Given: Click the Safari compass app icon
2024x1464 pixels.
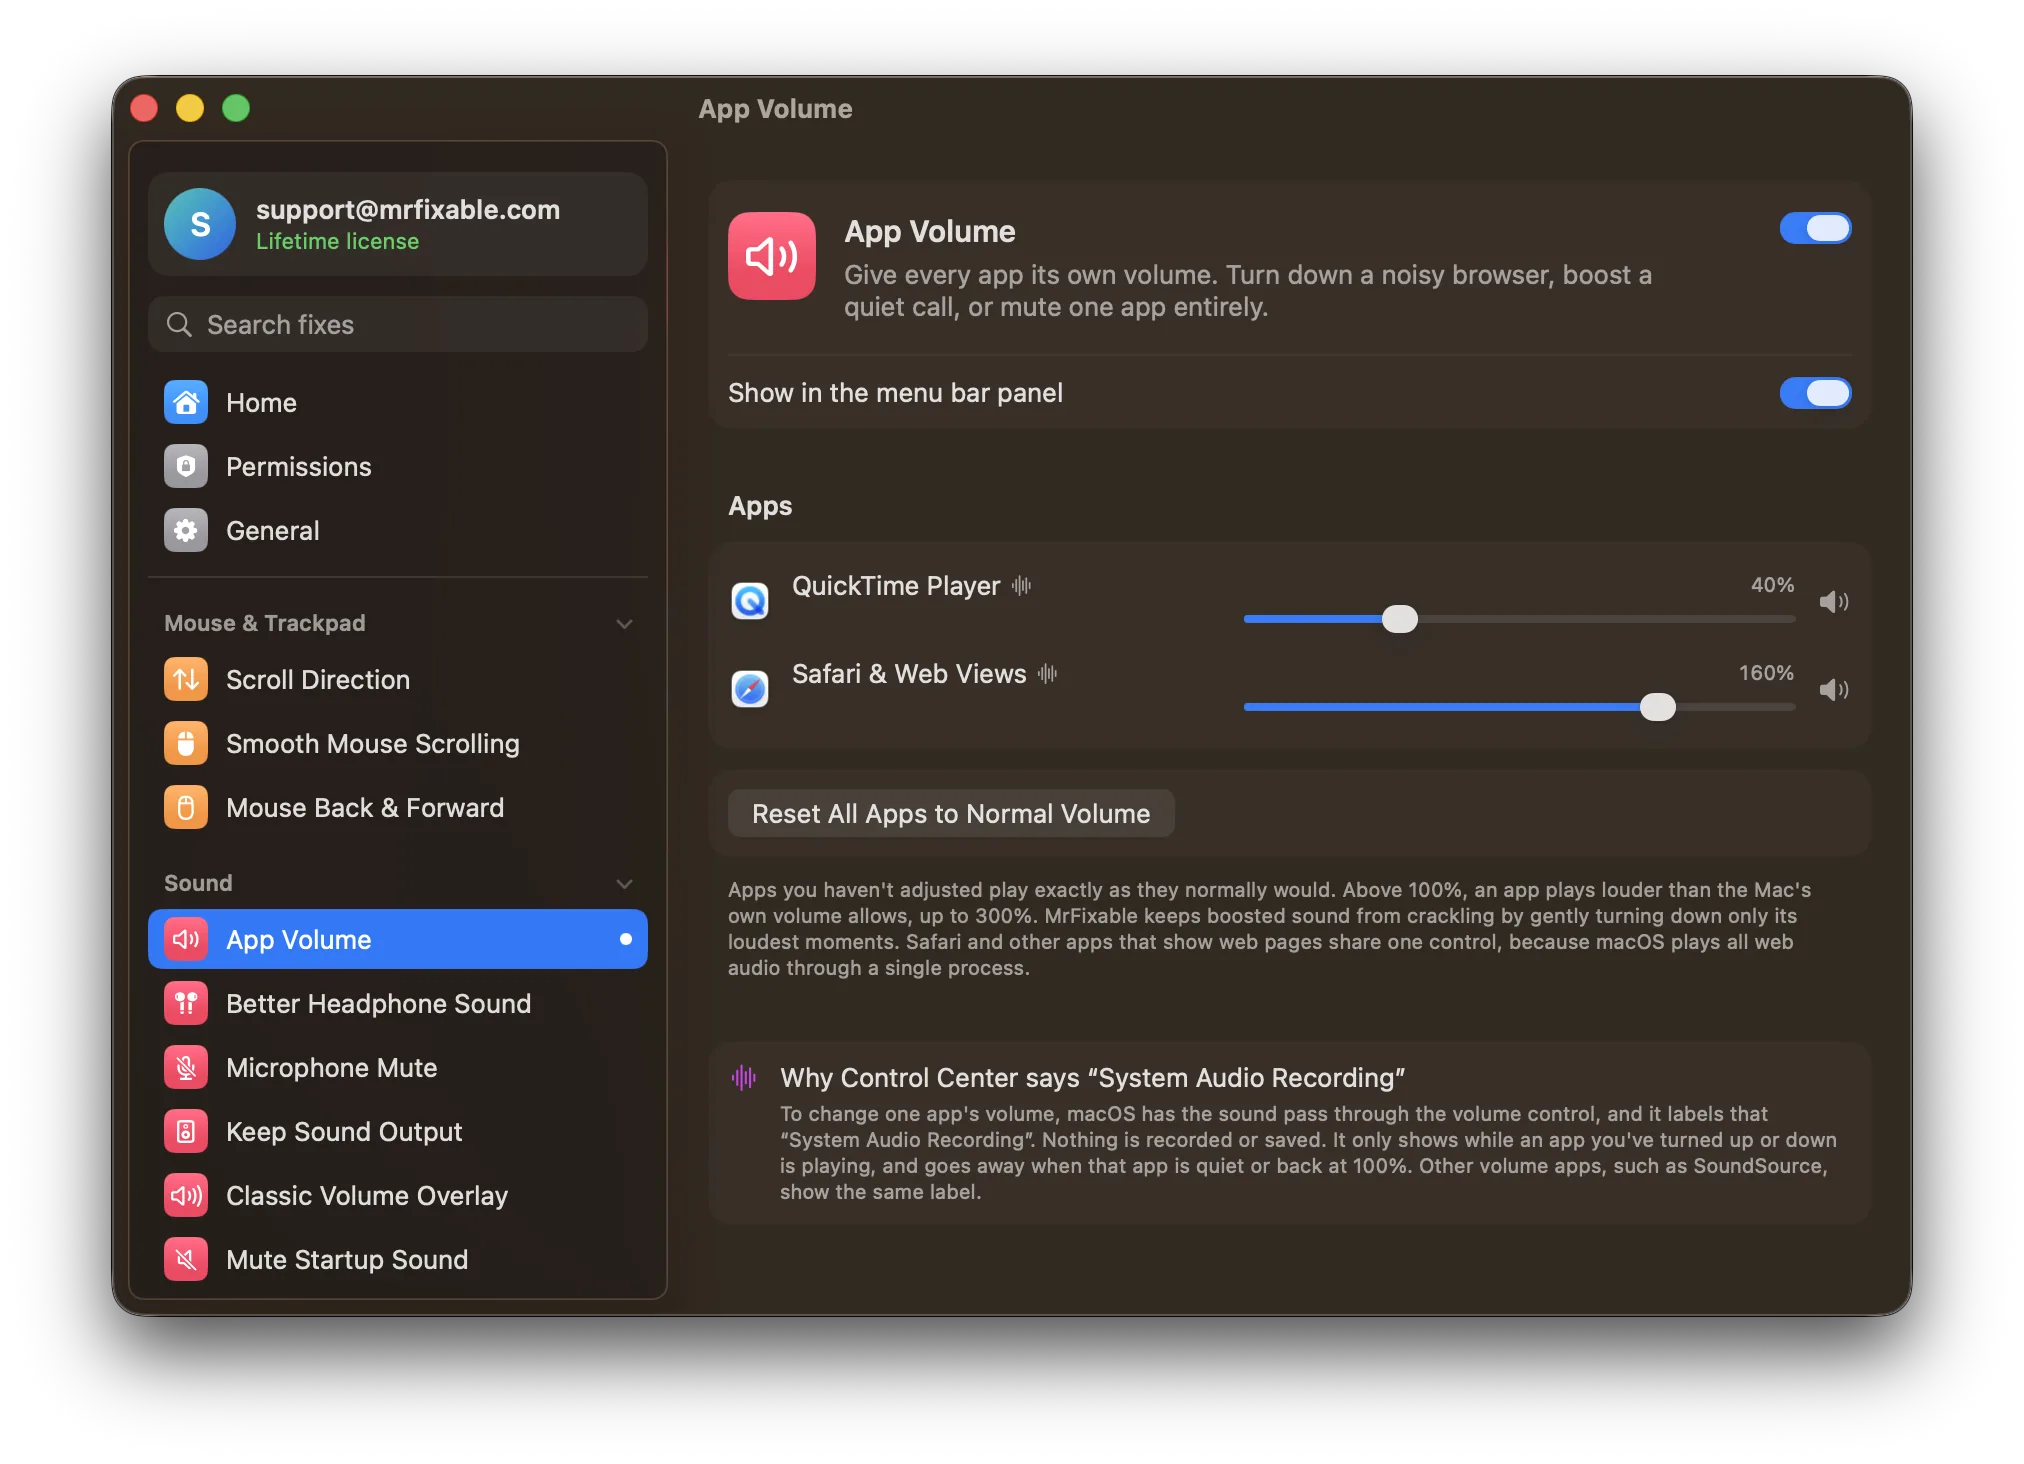Looking at the screenshot, I should pyautogui.click(x=750, y=689).
